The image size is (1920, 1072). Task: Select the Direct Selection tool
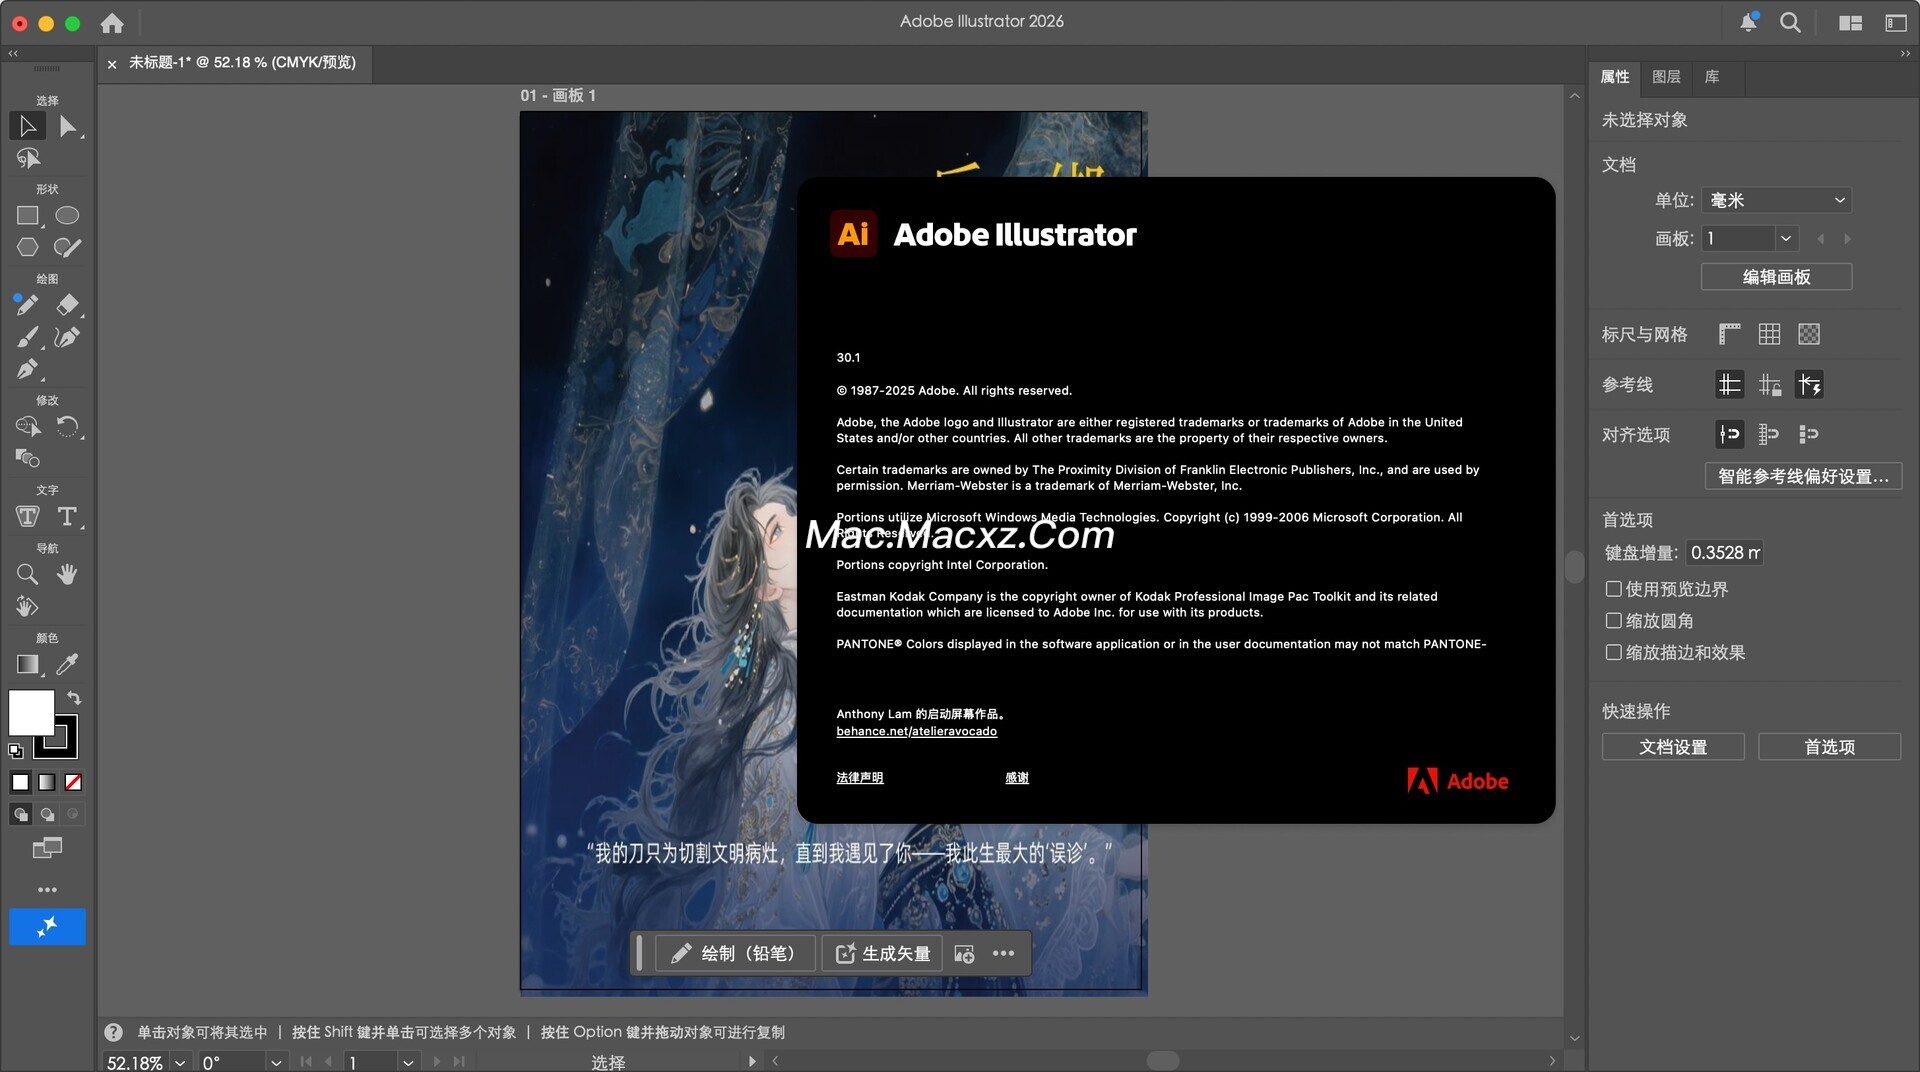coord(67,126)
